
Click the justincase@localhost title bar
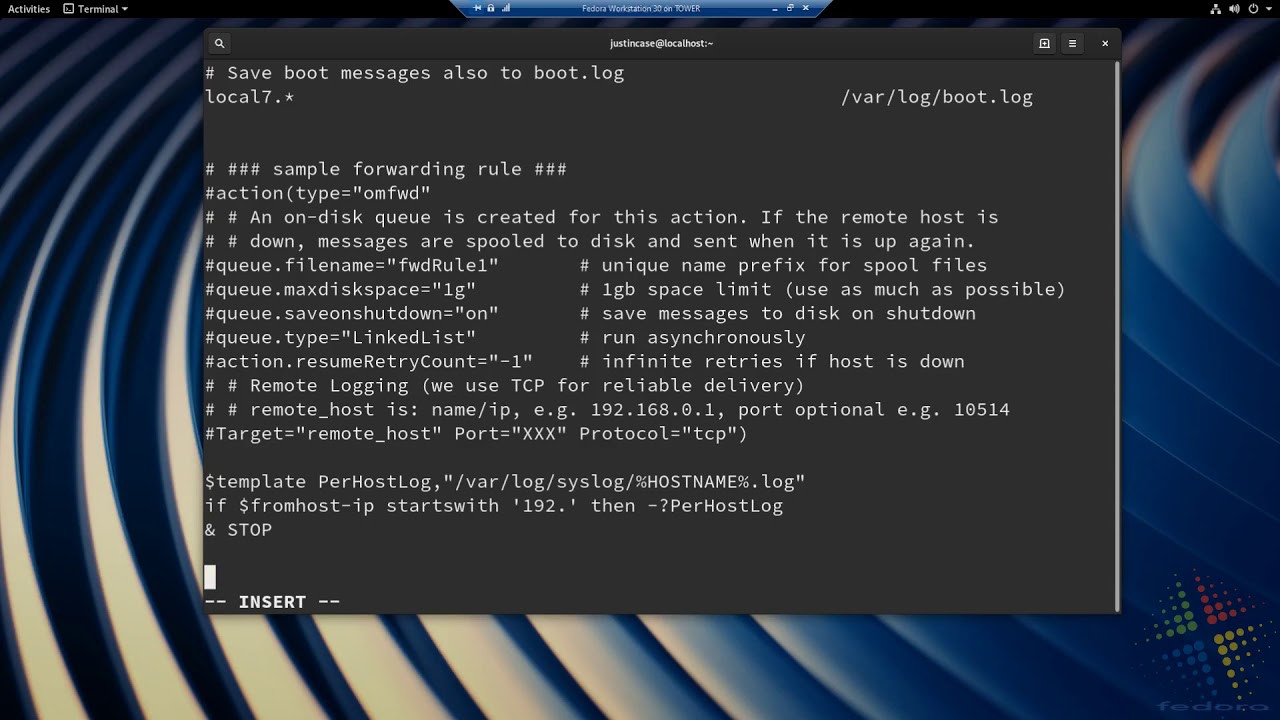[x=661, y=43]
